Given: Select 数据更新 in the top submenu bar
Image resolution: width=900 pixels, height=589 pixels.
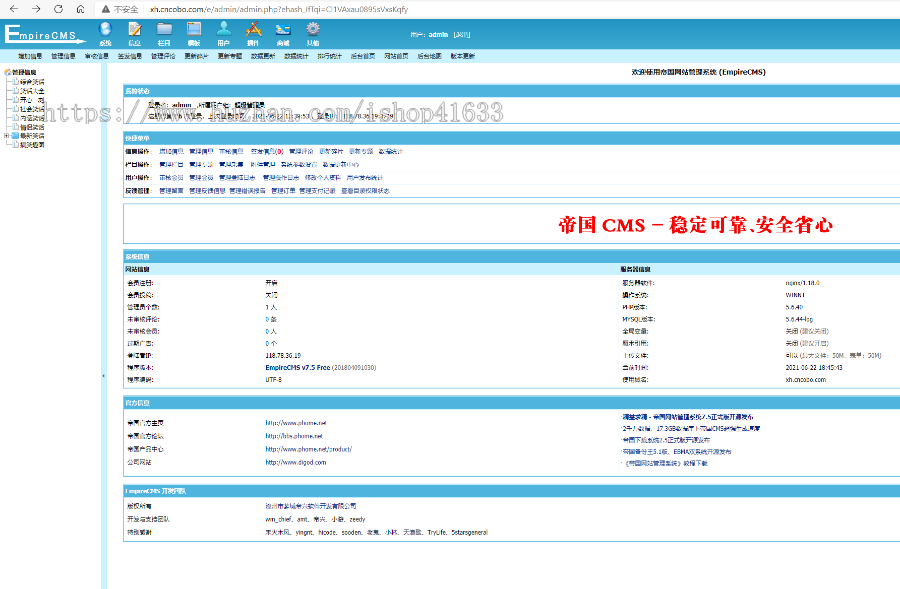Looking at the screenshot, I should [x=263, y=56].
